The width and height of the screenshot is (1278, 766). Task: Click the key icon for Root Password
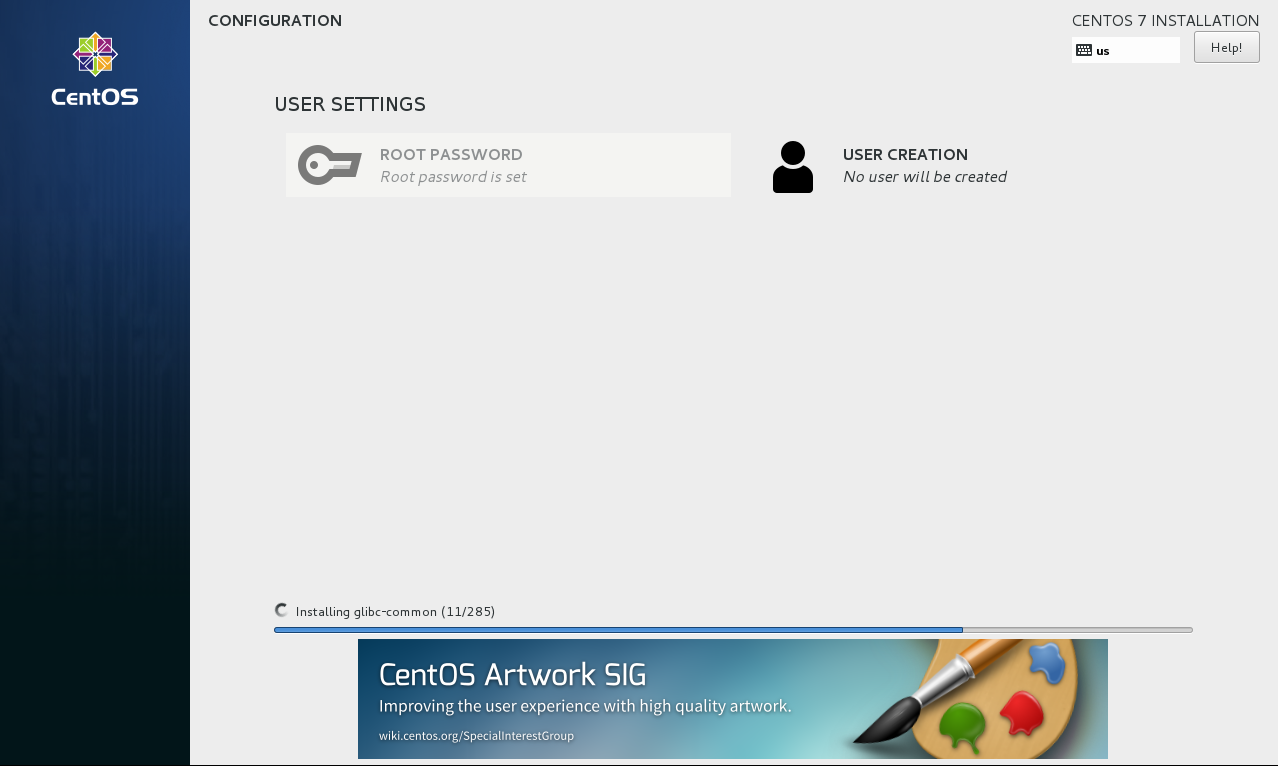(x=330, y=165)
